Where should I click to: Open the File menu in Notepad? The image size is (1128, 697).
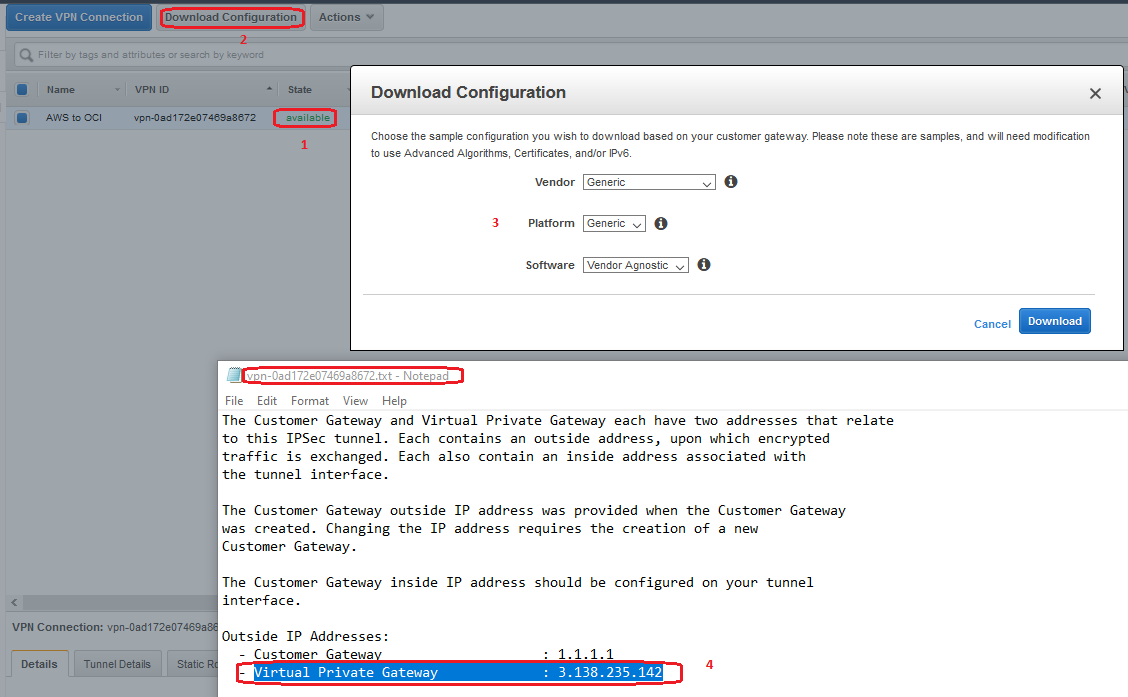[234, 401]
